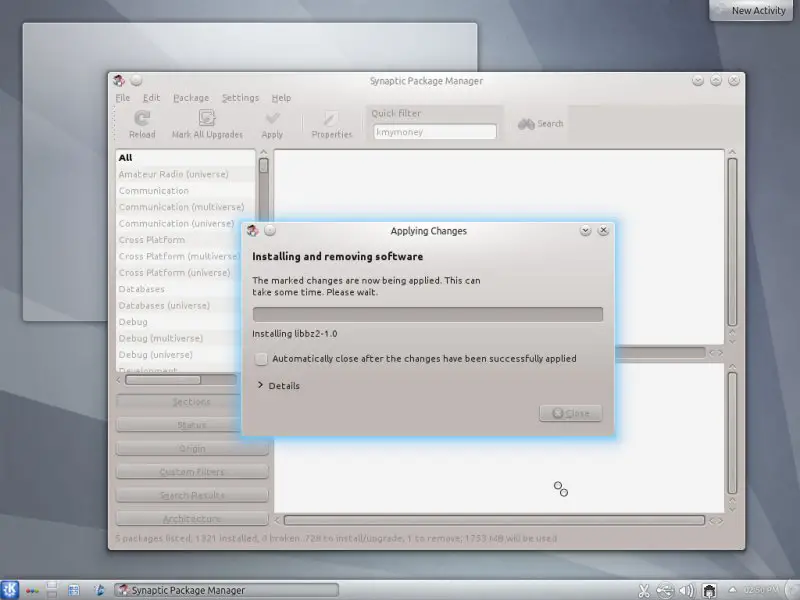Click the Architecture button

click(x=192, y=519)
